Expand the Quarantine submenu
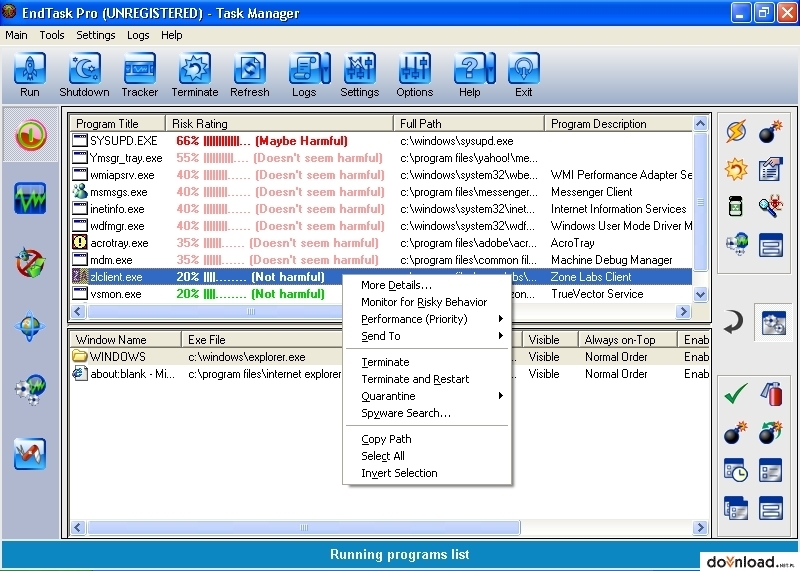The width and height of the screenshot is (800, 571). [x=428, y=396]
